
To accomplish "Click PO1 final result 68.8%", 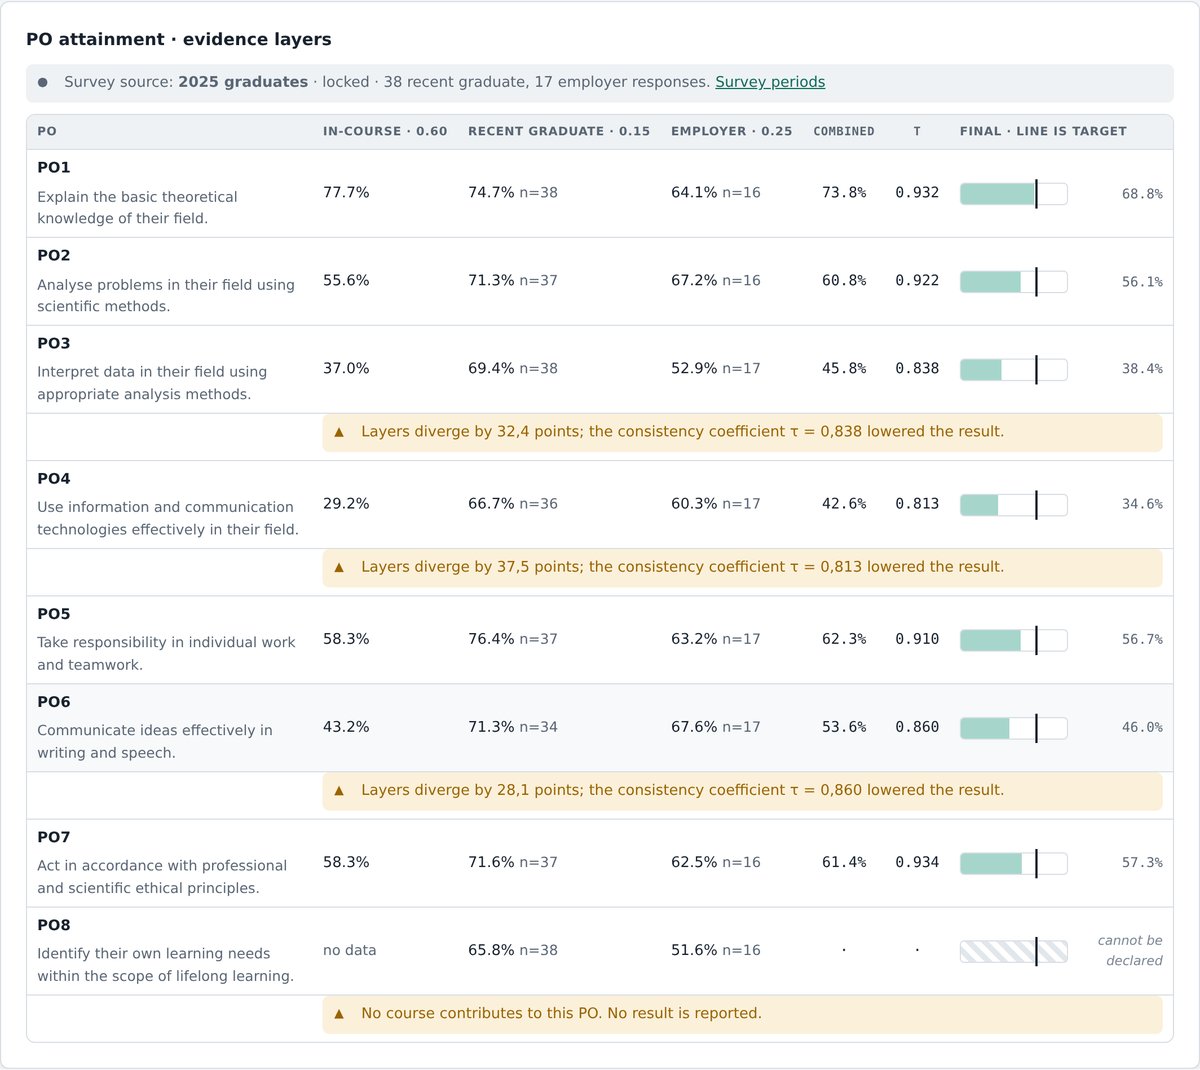I will point(1142,194).
